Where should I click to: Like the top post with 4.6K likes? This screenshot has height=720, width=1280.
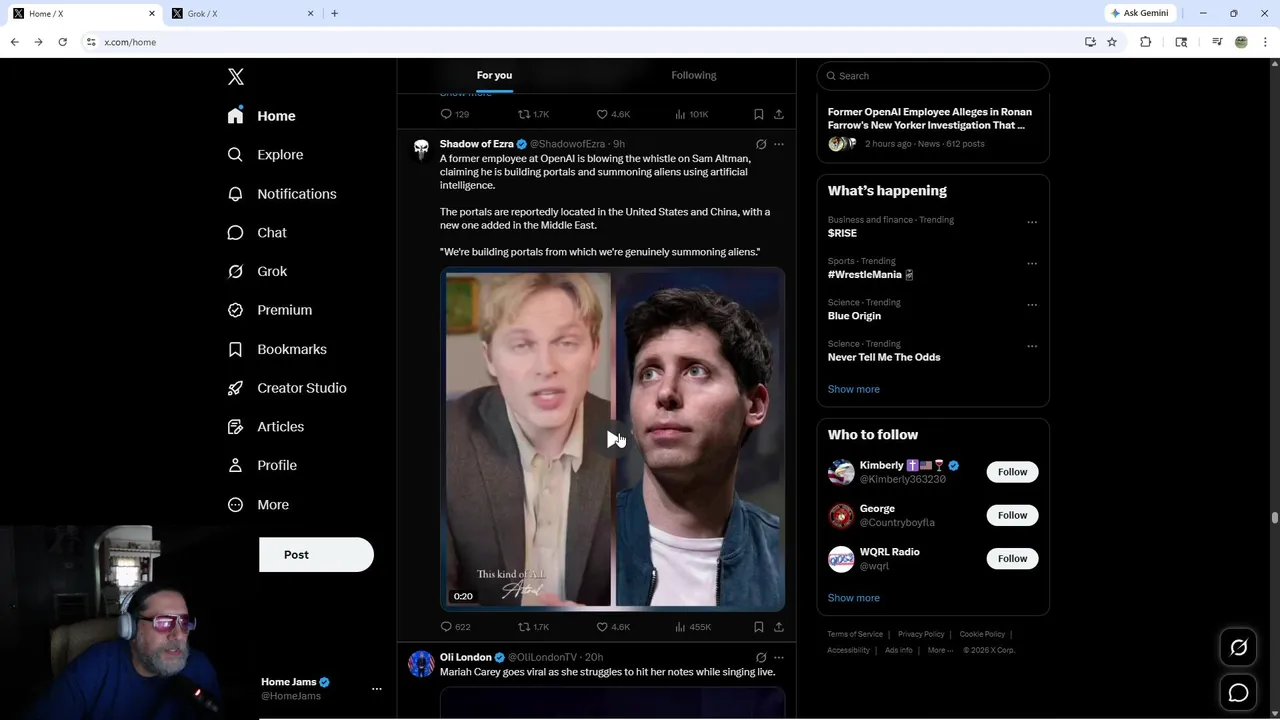pos(613,114)
